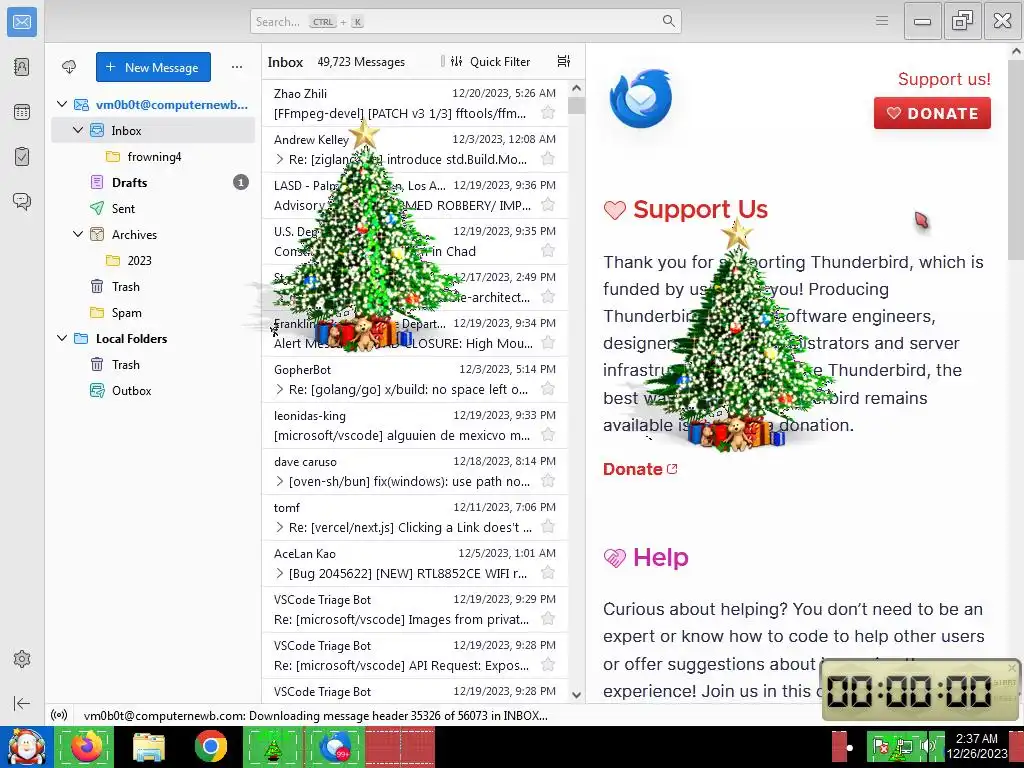Click message list scroll down arrow
Image resolution: width=1024 pixels, height=768 pixels.
click(x=576, y=695)
